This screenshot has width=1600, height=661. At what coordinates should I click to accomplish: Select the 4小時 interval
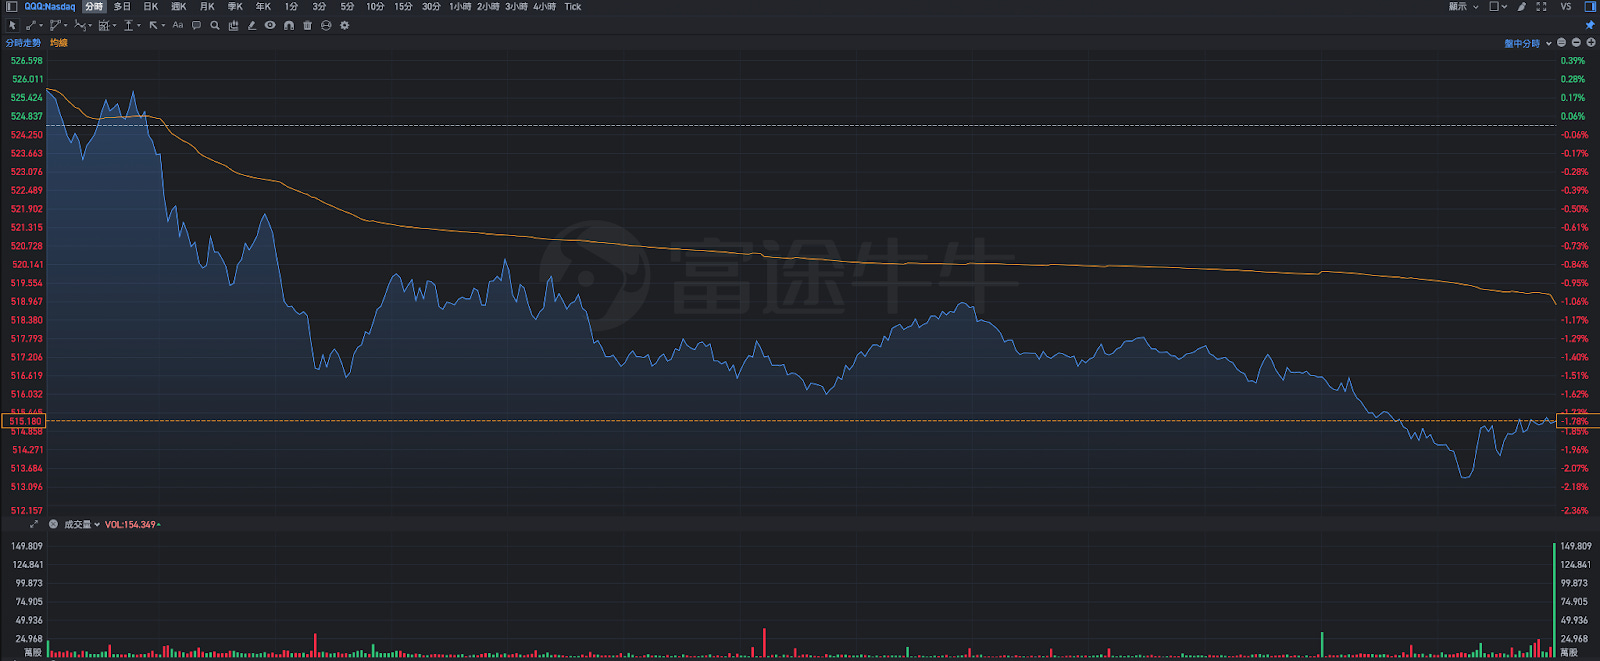(x=544, y=6)
